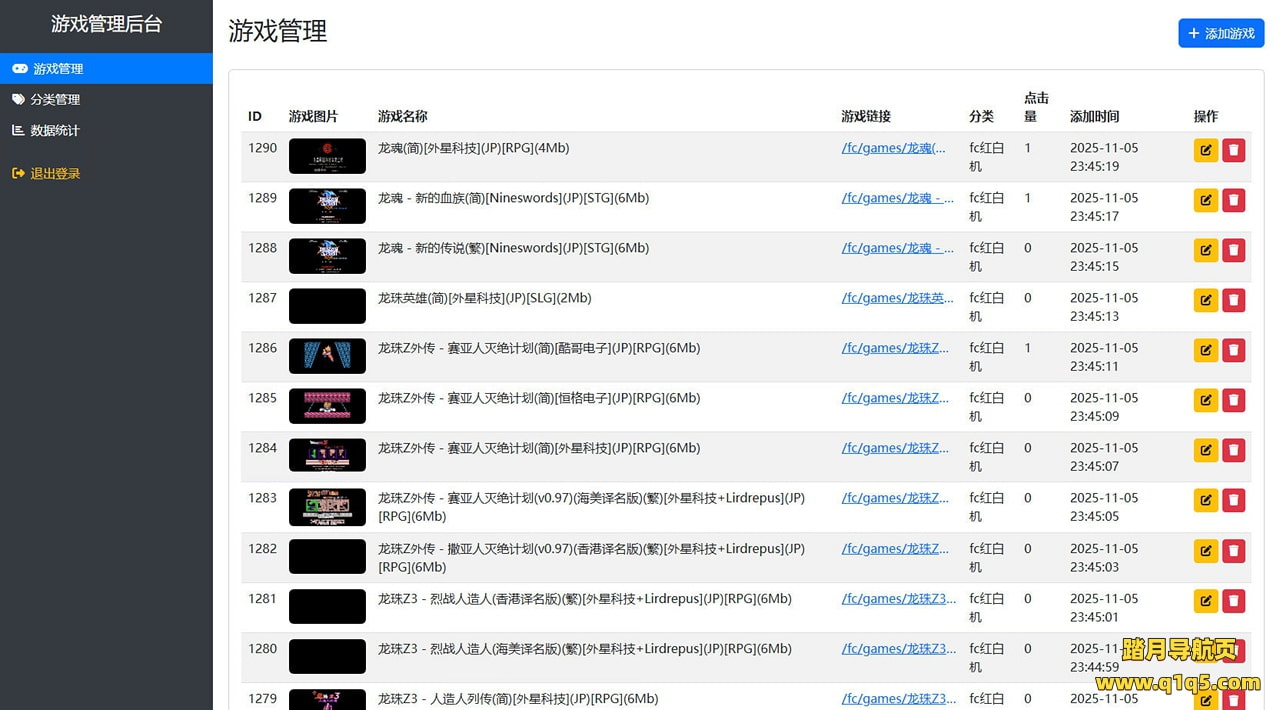Delete game 1285 with the trash icon
Viewport: 1280px width, 710px height.
coord(1233,400)
